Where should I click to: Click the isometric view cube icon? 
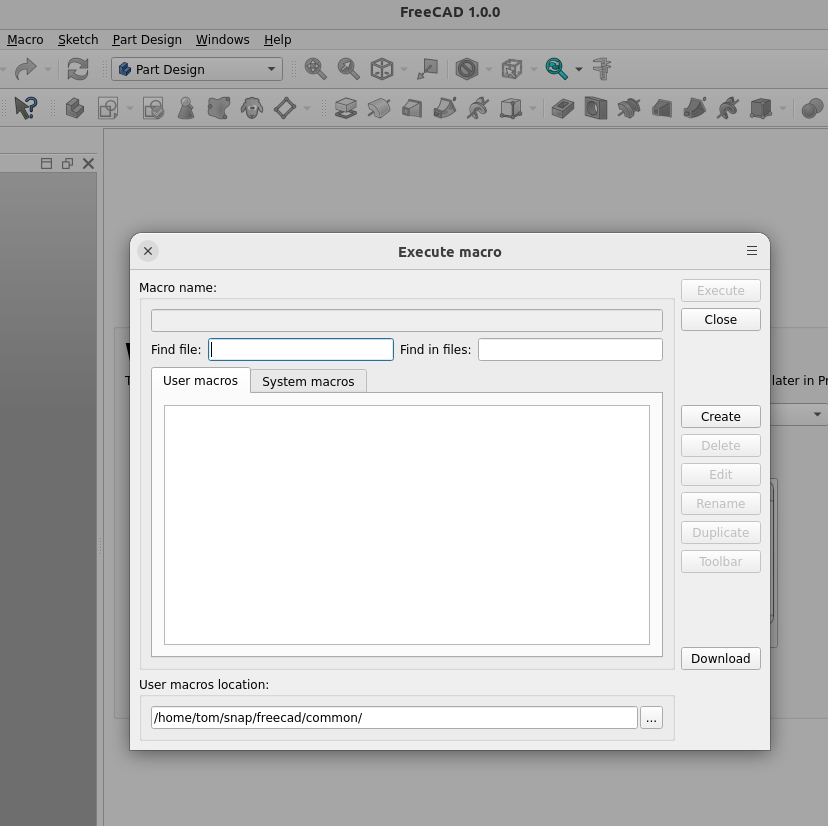381,69
